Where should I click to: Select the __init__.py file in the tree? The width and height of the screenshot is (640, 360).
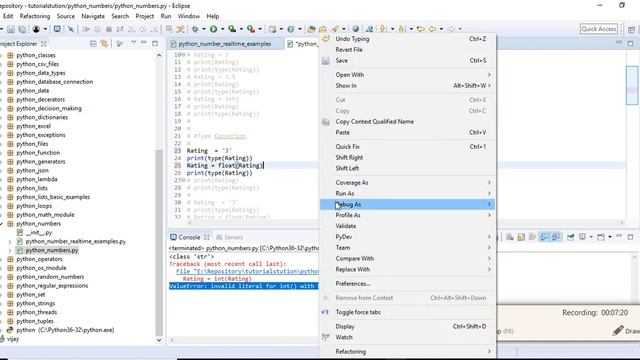tap(39, 233)
